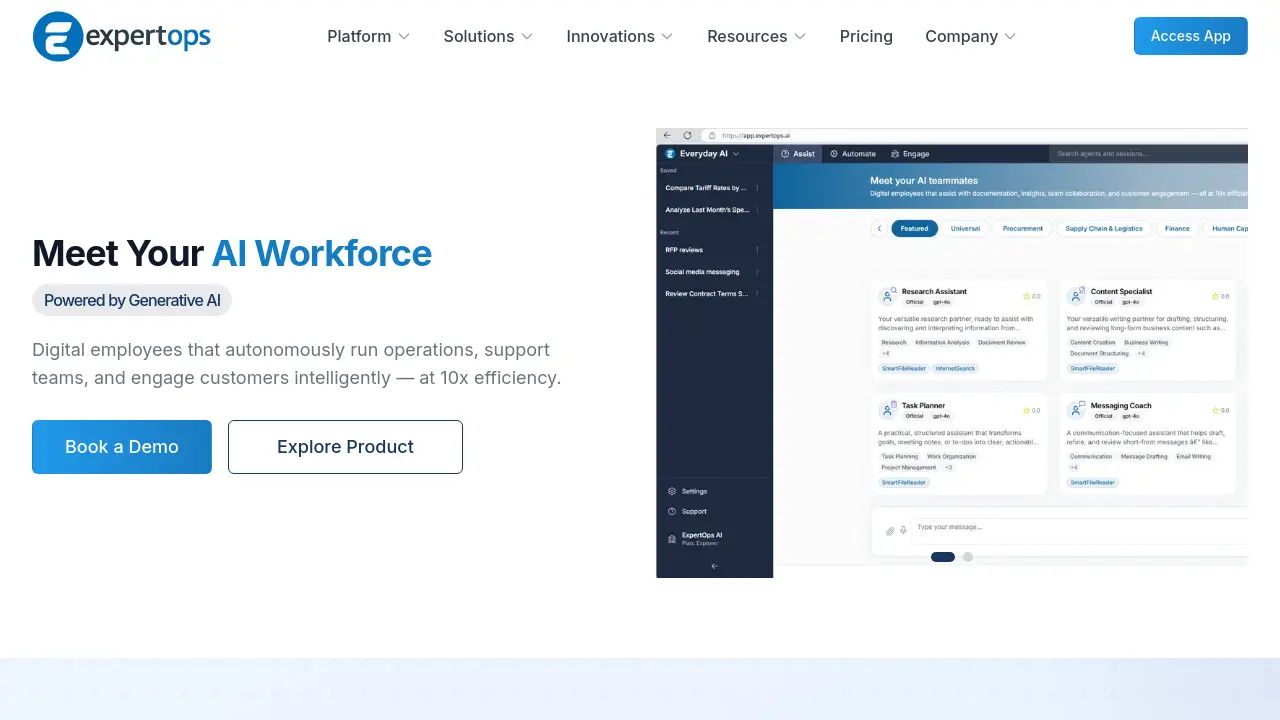Click the Task Planner agent icon
The image size is (1280, 720).
pyautogui.click(x=887, y=410)
